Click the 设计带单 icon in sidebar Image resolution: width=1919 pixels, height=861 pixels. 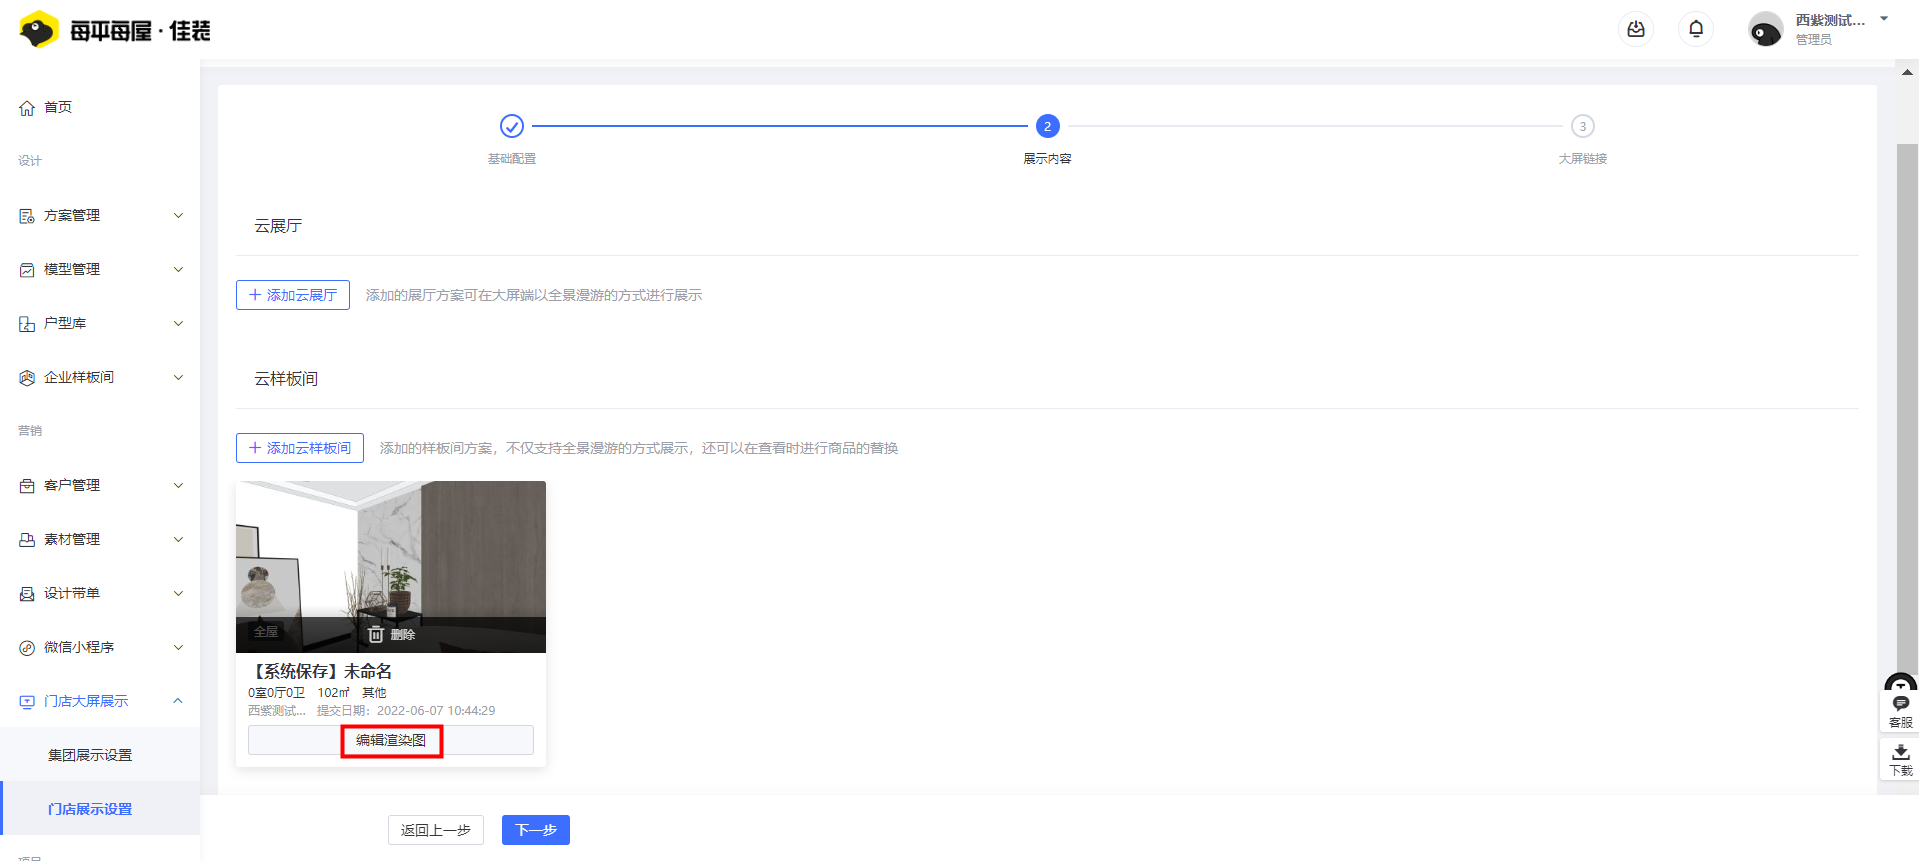27,594
